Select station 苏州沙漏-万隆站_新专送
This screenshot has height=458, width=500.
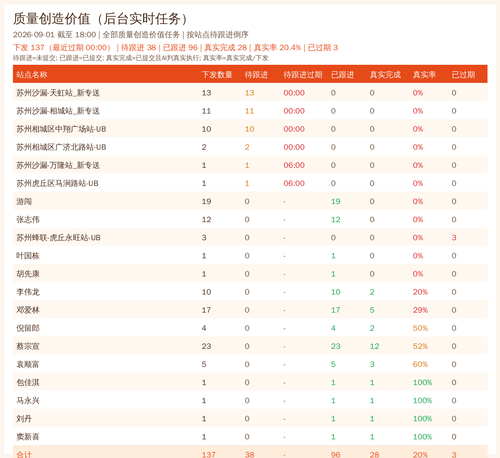[58, 165]
